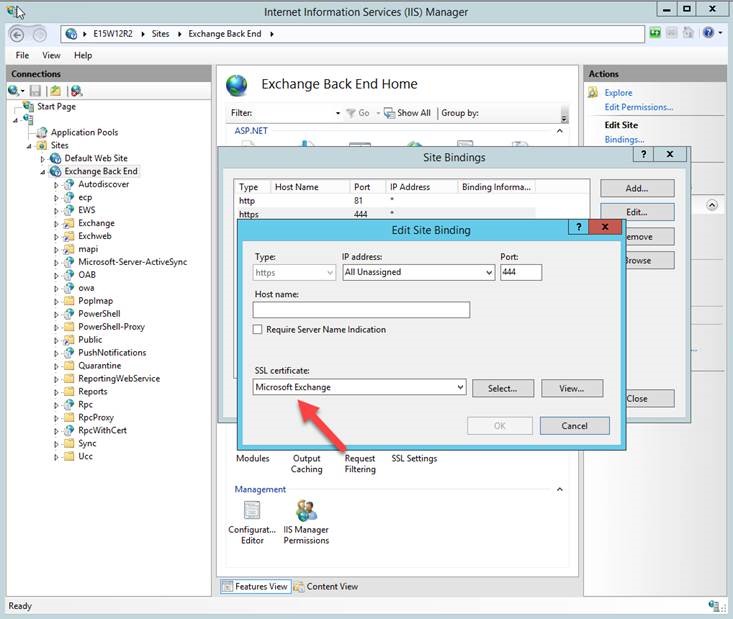Open the blue help icon in address bar

pyautogui.click(x=709, y=33)
